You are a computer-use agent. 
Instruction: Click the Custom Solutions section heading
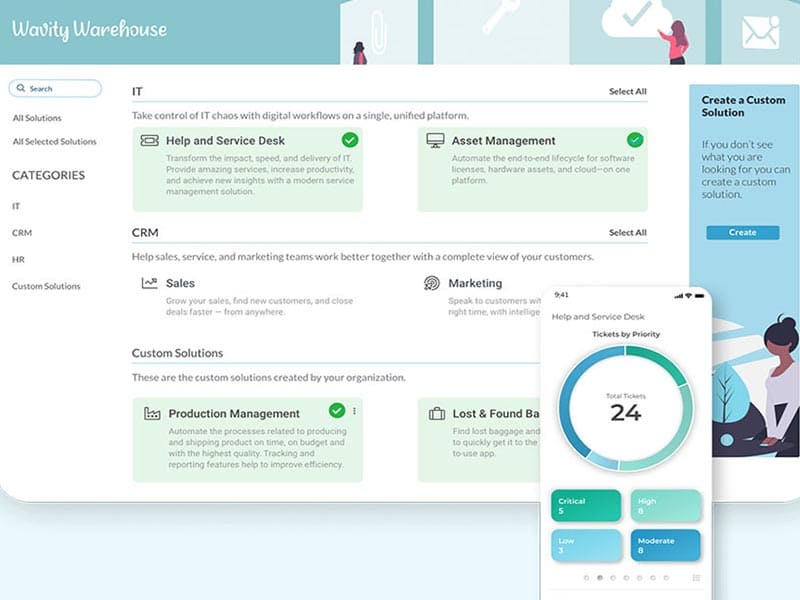click(x=177, y=353)
